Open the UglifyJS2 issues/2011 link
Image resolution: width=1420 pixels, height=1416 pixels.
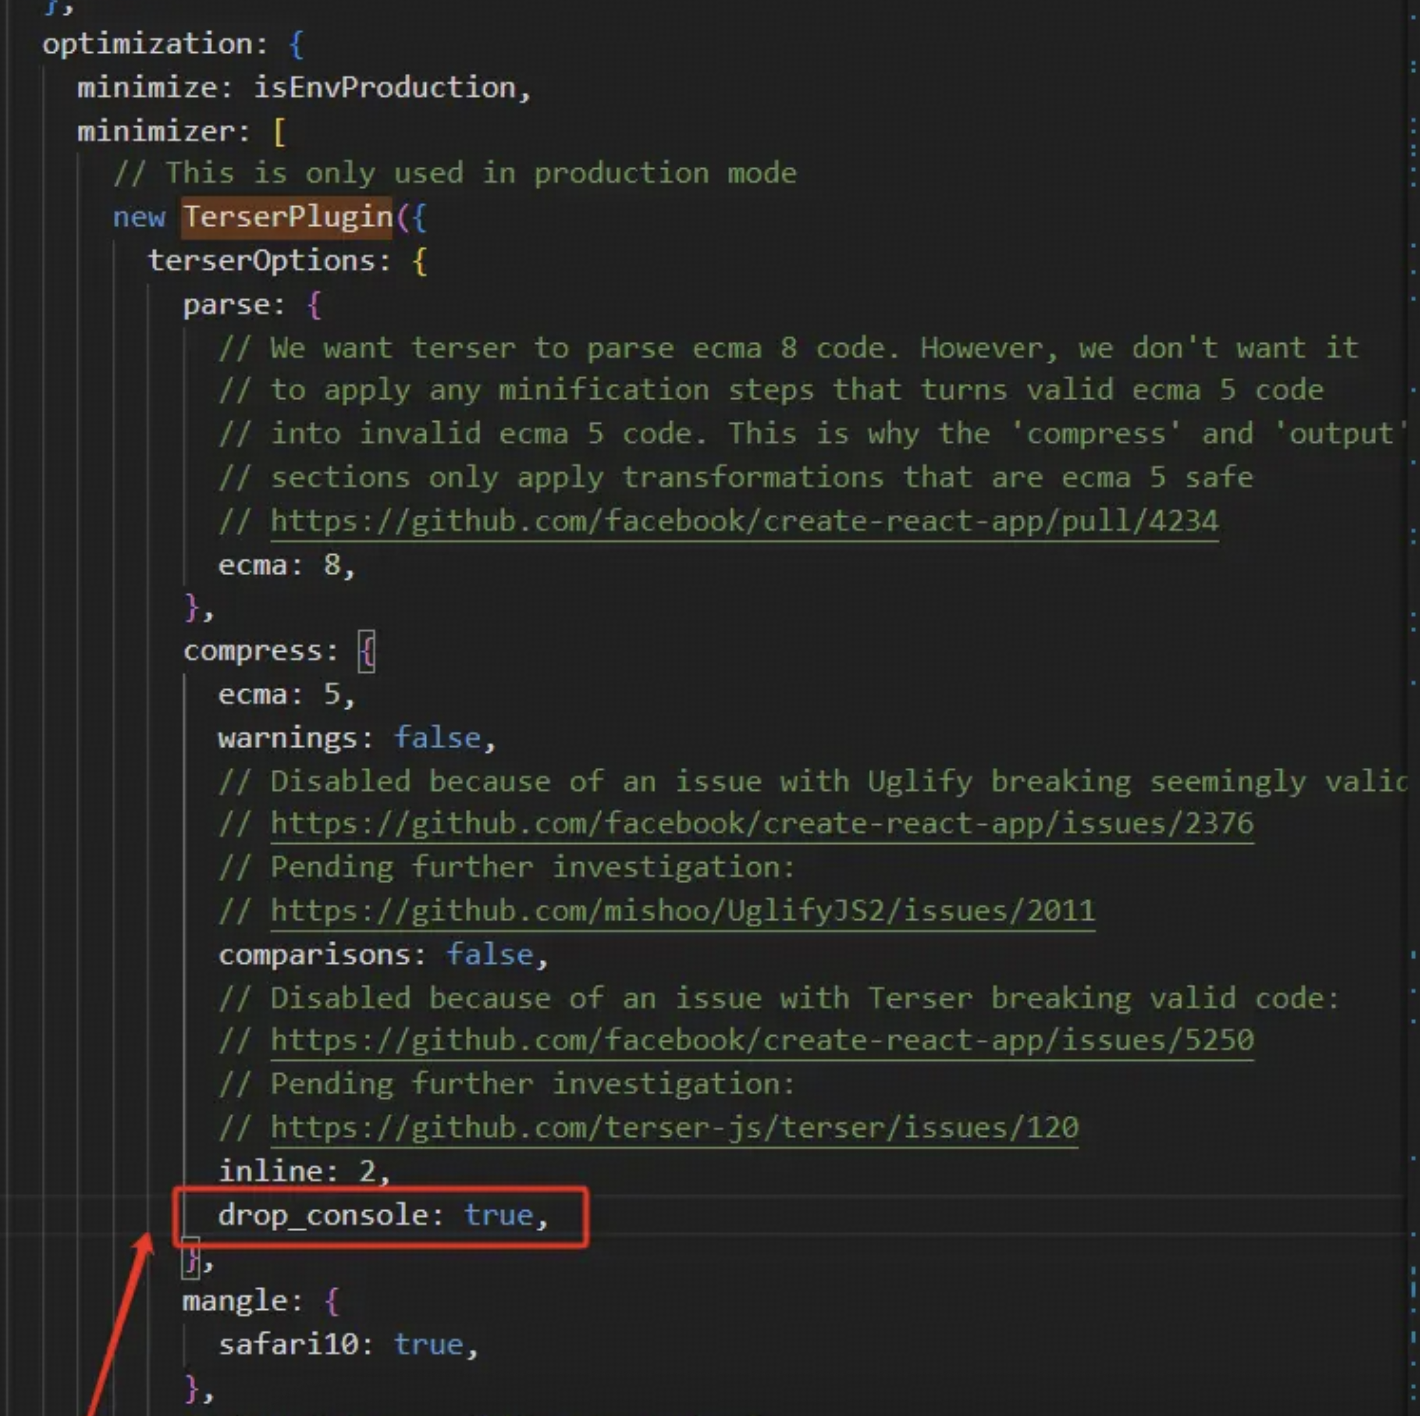(682, 910)
